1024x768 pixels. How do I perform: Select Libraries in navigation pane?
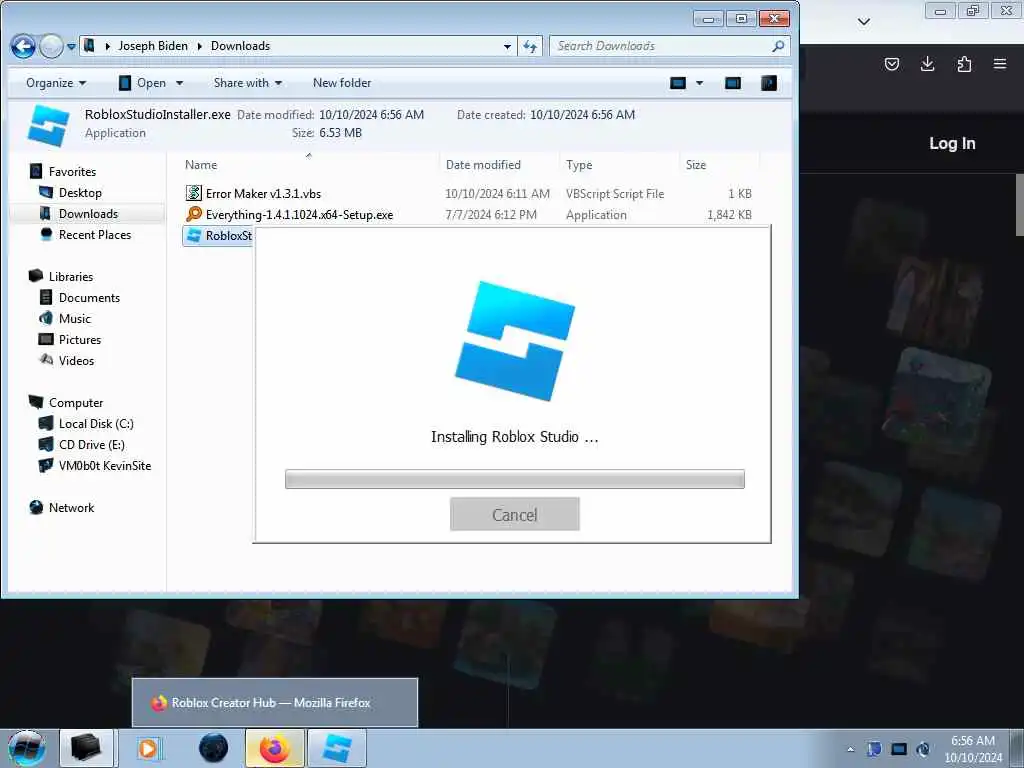[71, 277]
